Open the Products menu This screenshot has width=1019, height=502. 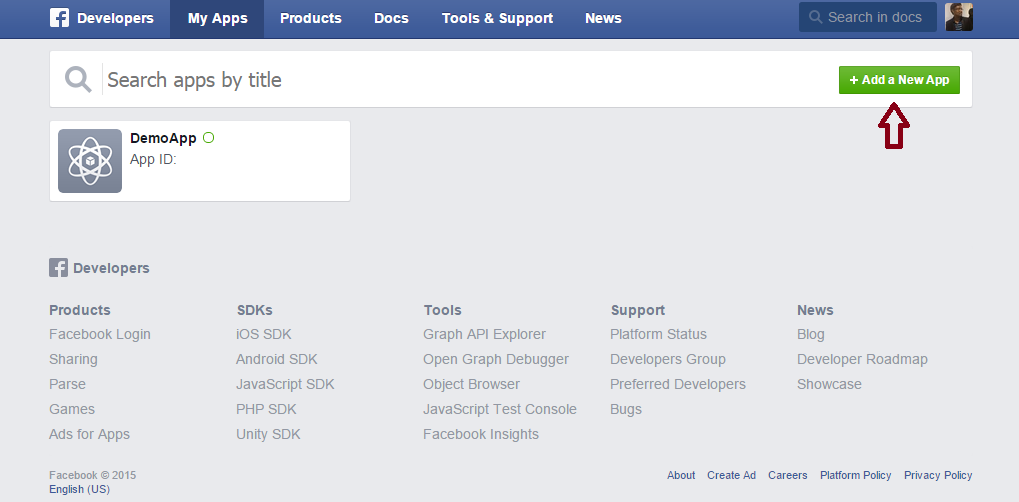pos(310,18)
